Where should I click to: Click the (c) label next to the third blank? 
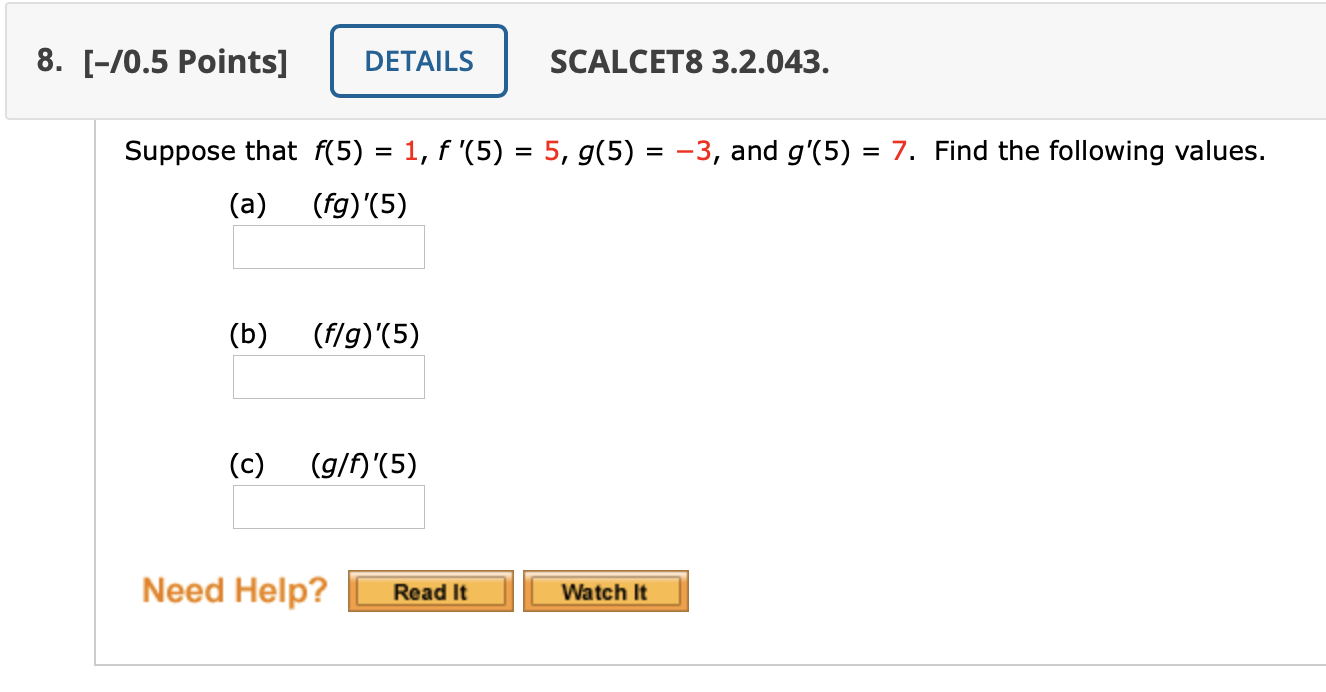click(x=250, y=464)
